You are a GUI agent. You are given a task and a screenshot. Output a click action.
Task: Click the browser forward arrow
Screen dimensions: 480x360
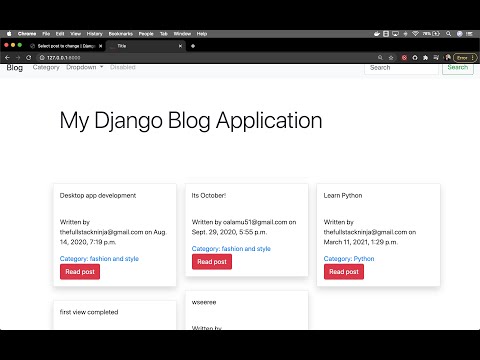tap(18, 58)
